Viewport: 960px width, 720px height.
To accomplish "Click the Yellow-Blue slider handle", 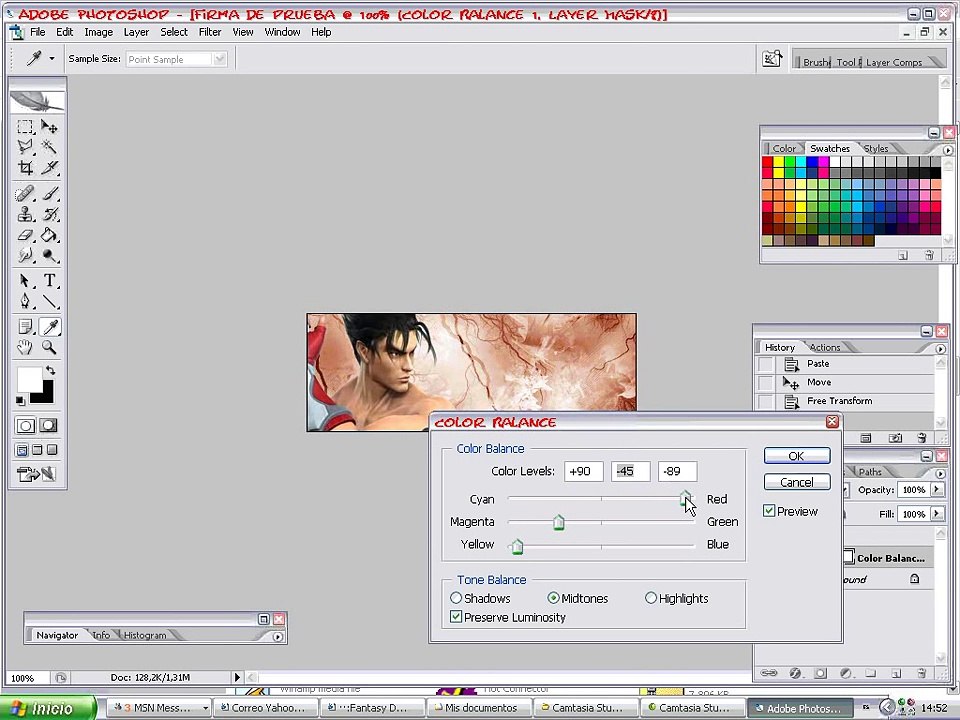I will tap(517, 546).
